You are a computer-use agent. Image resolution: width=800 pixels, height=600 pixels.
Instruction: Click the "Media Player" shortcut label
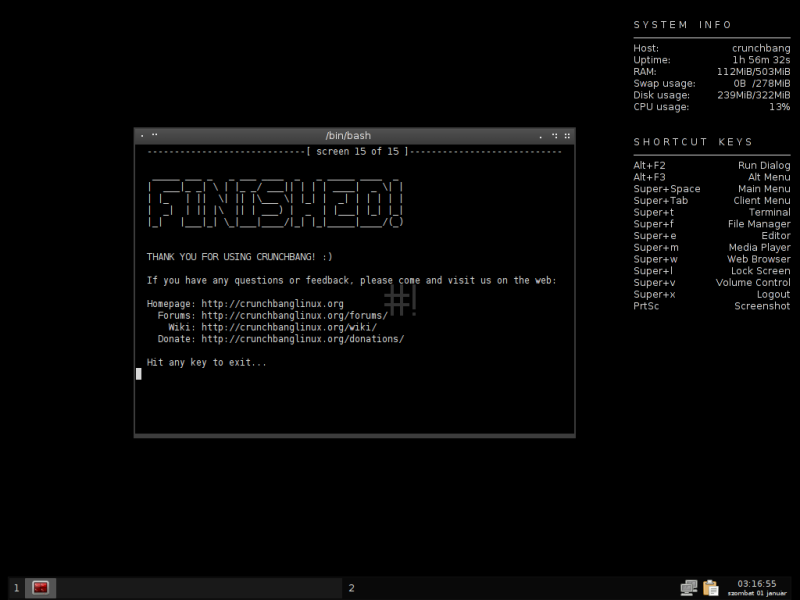[x=760, y=248]
